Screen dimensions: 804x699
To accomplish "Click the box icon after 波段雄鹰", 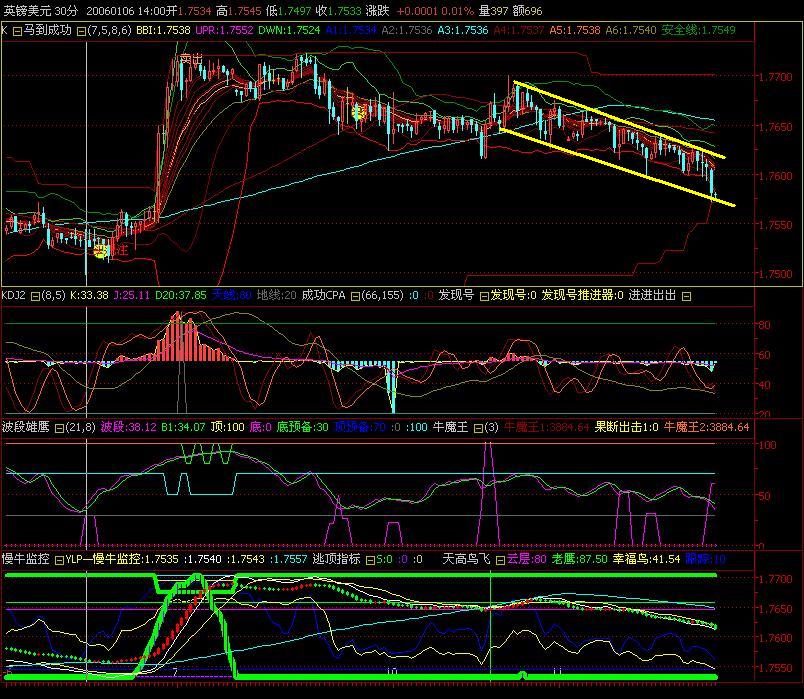I will 59,428.
